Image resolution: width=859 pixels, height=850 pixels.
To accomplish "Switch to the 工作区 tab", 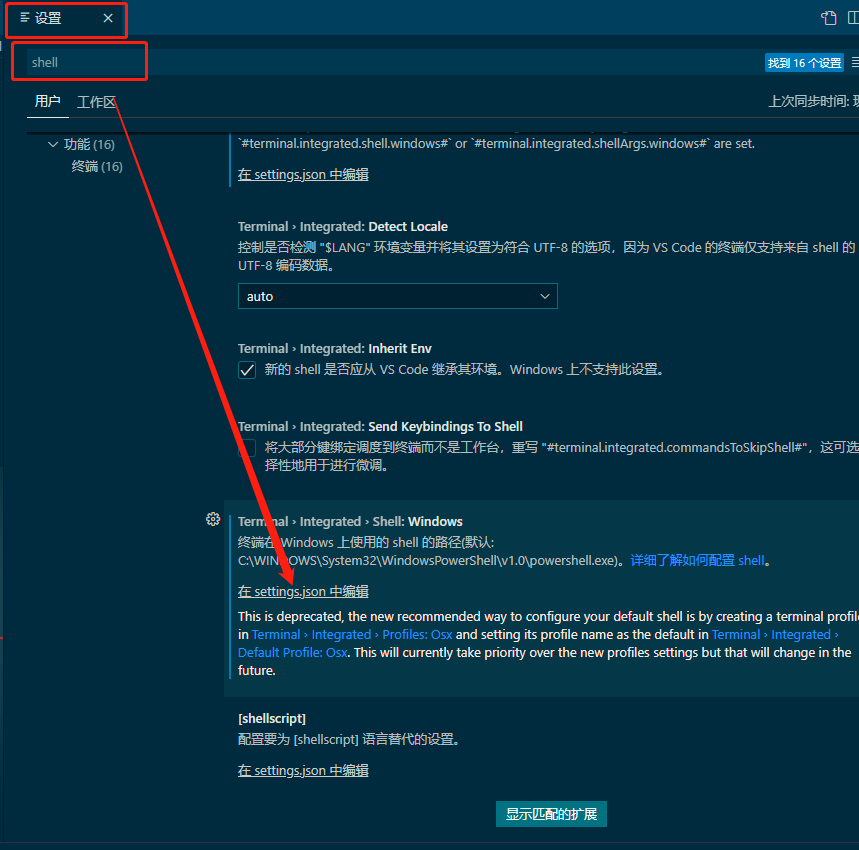I will click(97, 101).
